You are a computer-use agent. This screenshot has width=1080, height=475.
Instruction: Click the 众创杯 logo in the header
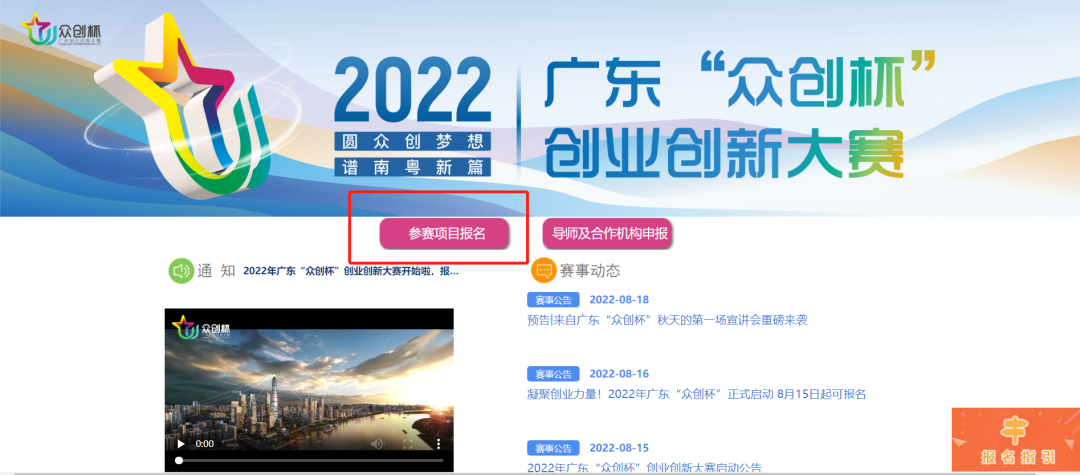[x=62, y=31]
